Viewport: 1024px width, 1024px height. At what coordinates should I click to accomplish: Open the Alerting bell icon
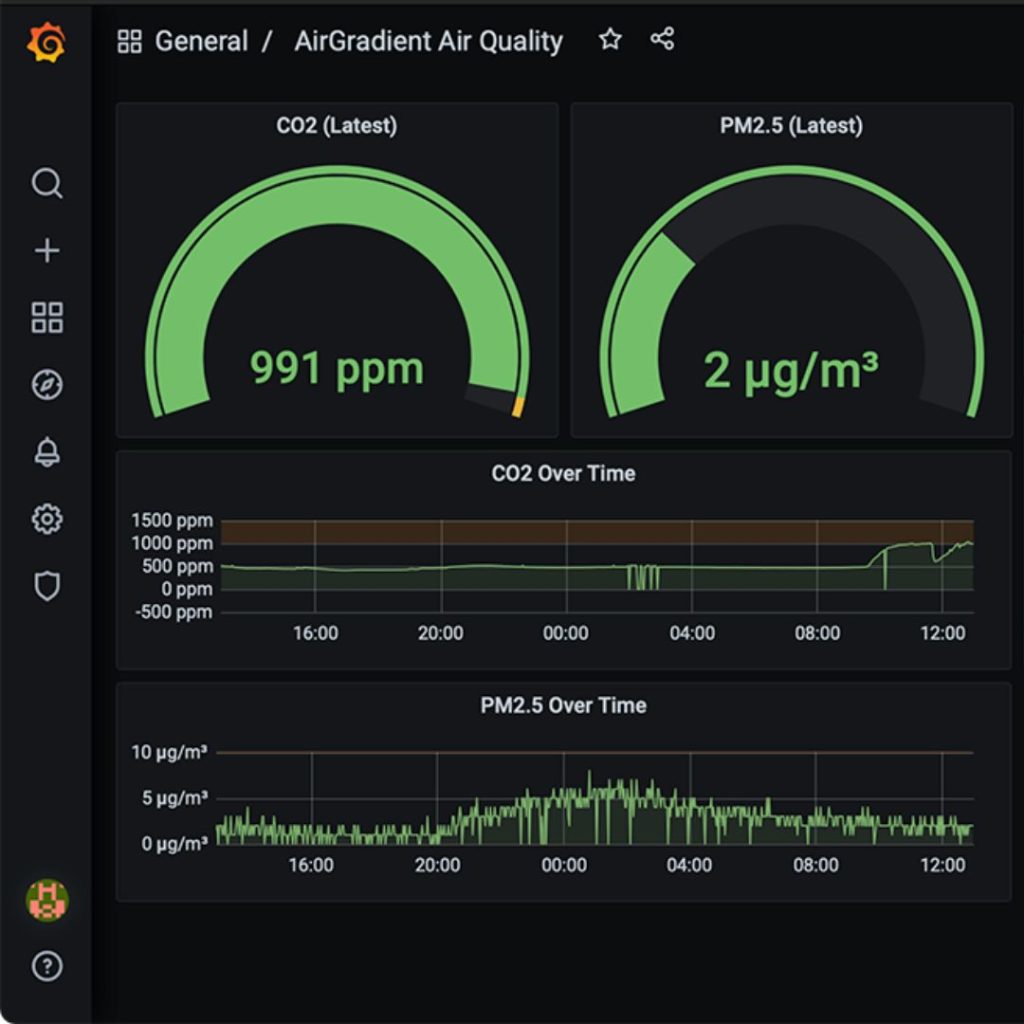pos(47,452)
